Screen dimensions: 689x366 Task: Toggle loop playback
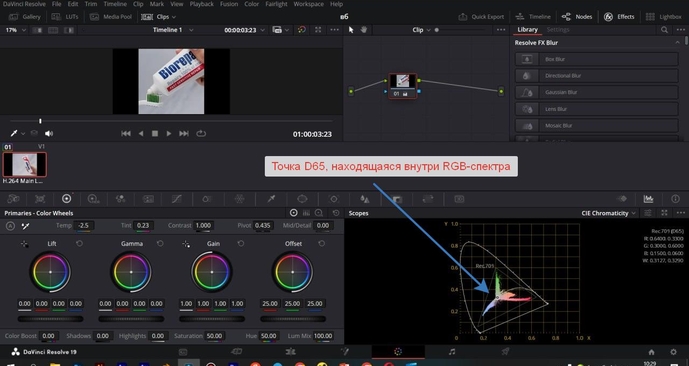201,134
